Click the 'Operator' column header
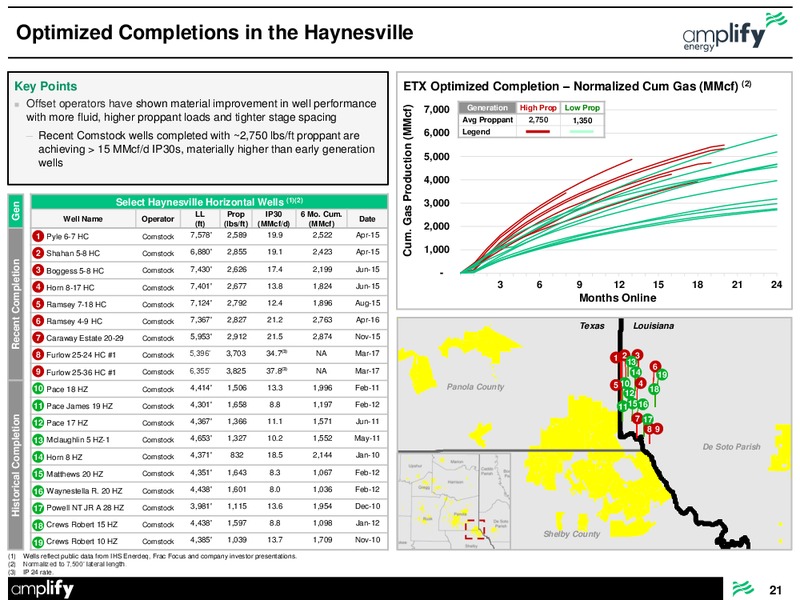Viewport: 800px width, 600px height. [158, 219]
